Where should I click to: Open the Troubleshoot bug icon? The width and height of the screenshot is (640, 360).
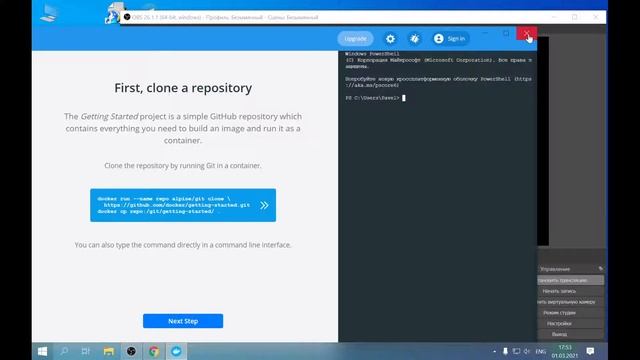[415, 39]
